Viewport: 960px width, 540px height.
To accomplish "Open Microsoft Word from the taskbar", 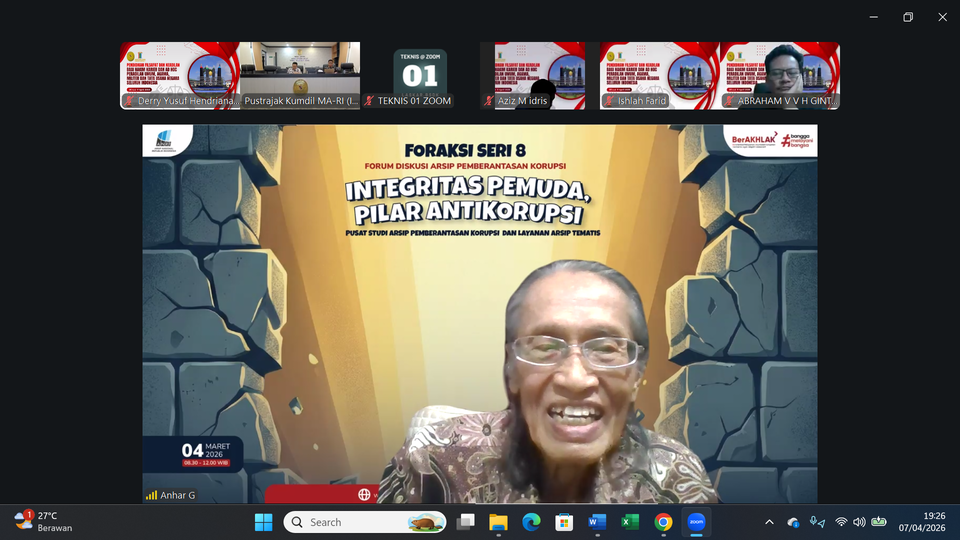I will pos(597,522).
